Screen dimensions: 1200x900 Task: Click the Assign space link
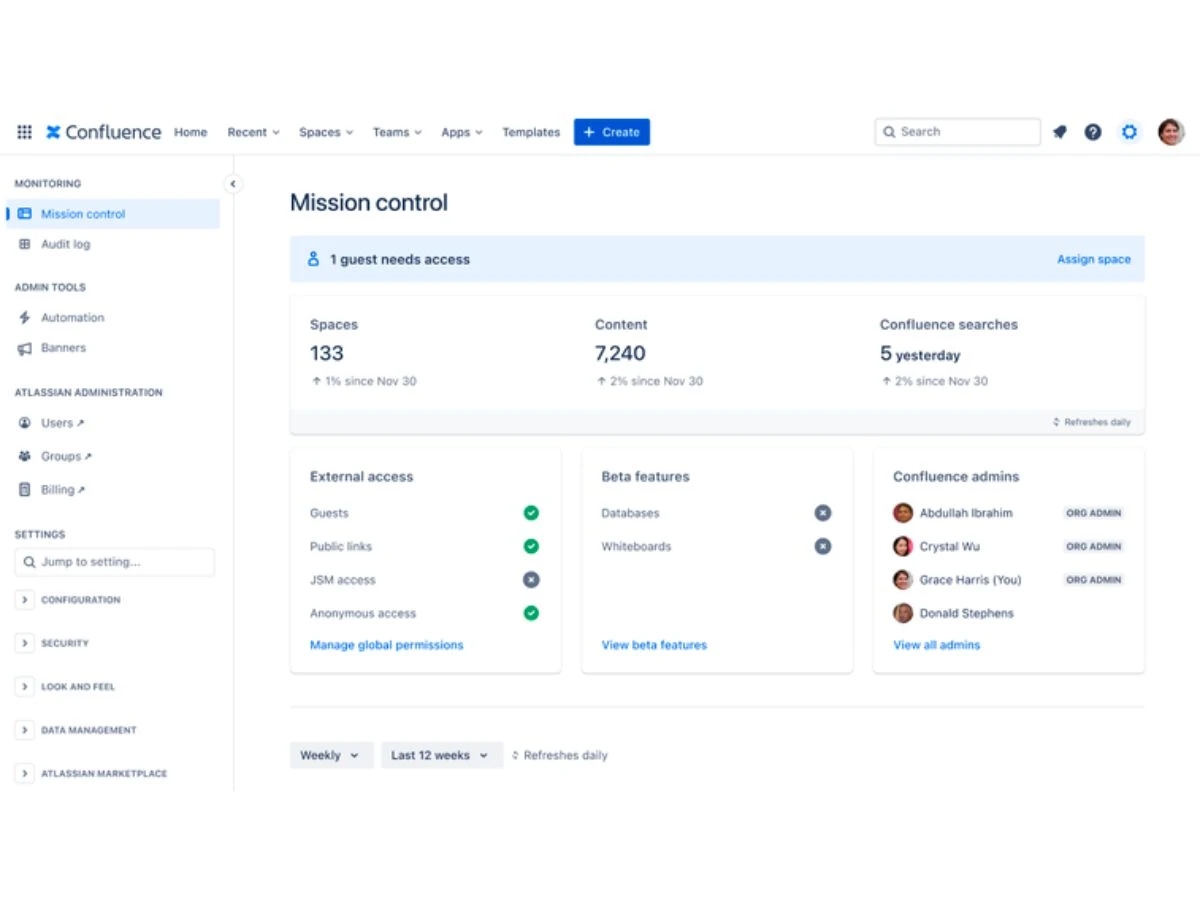click(x=1094, y=259)
